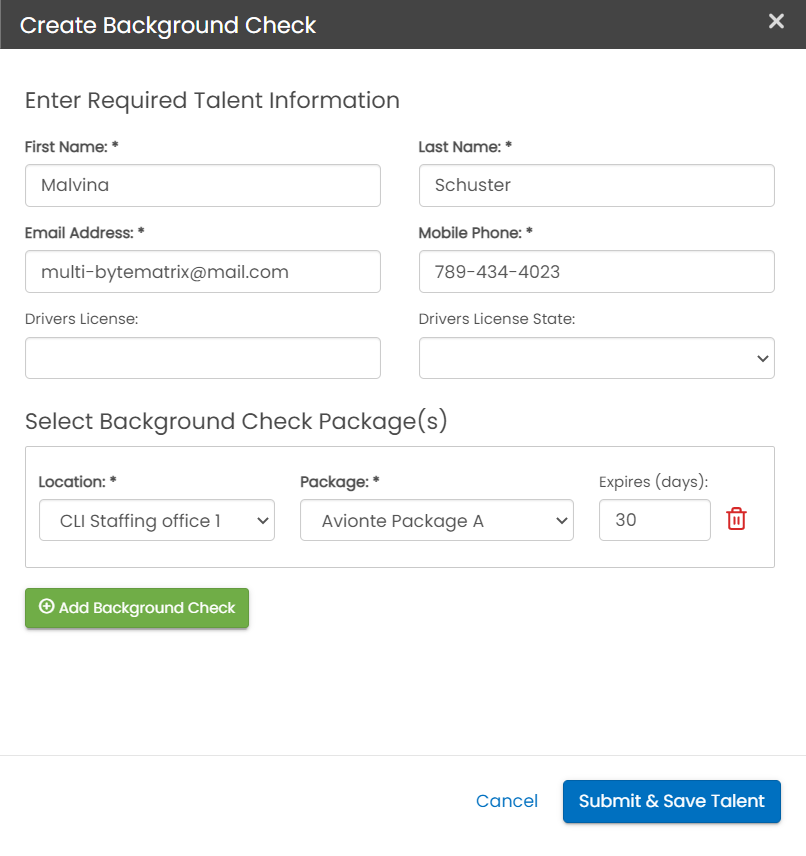Open the Drivers License State dropdown

[596, 357]
